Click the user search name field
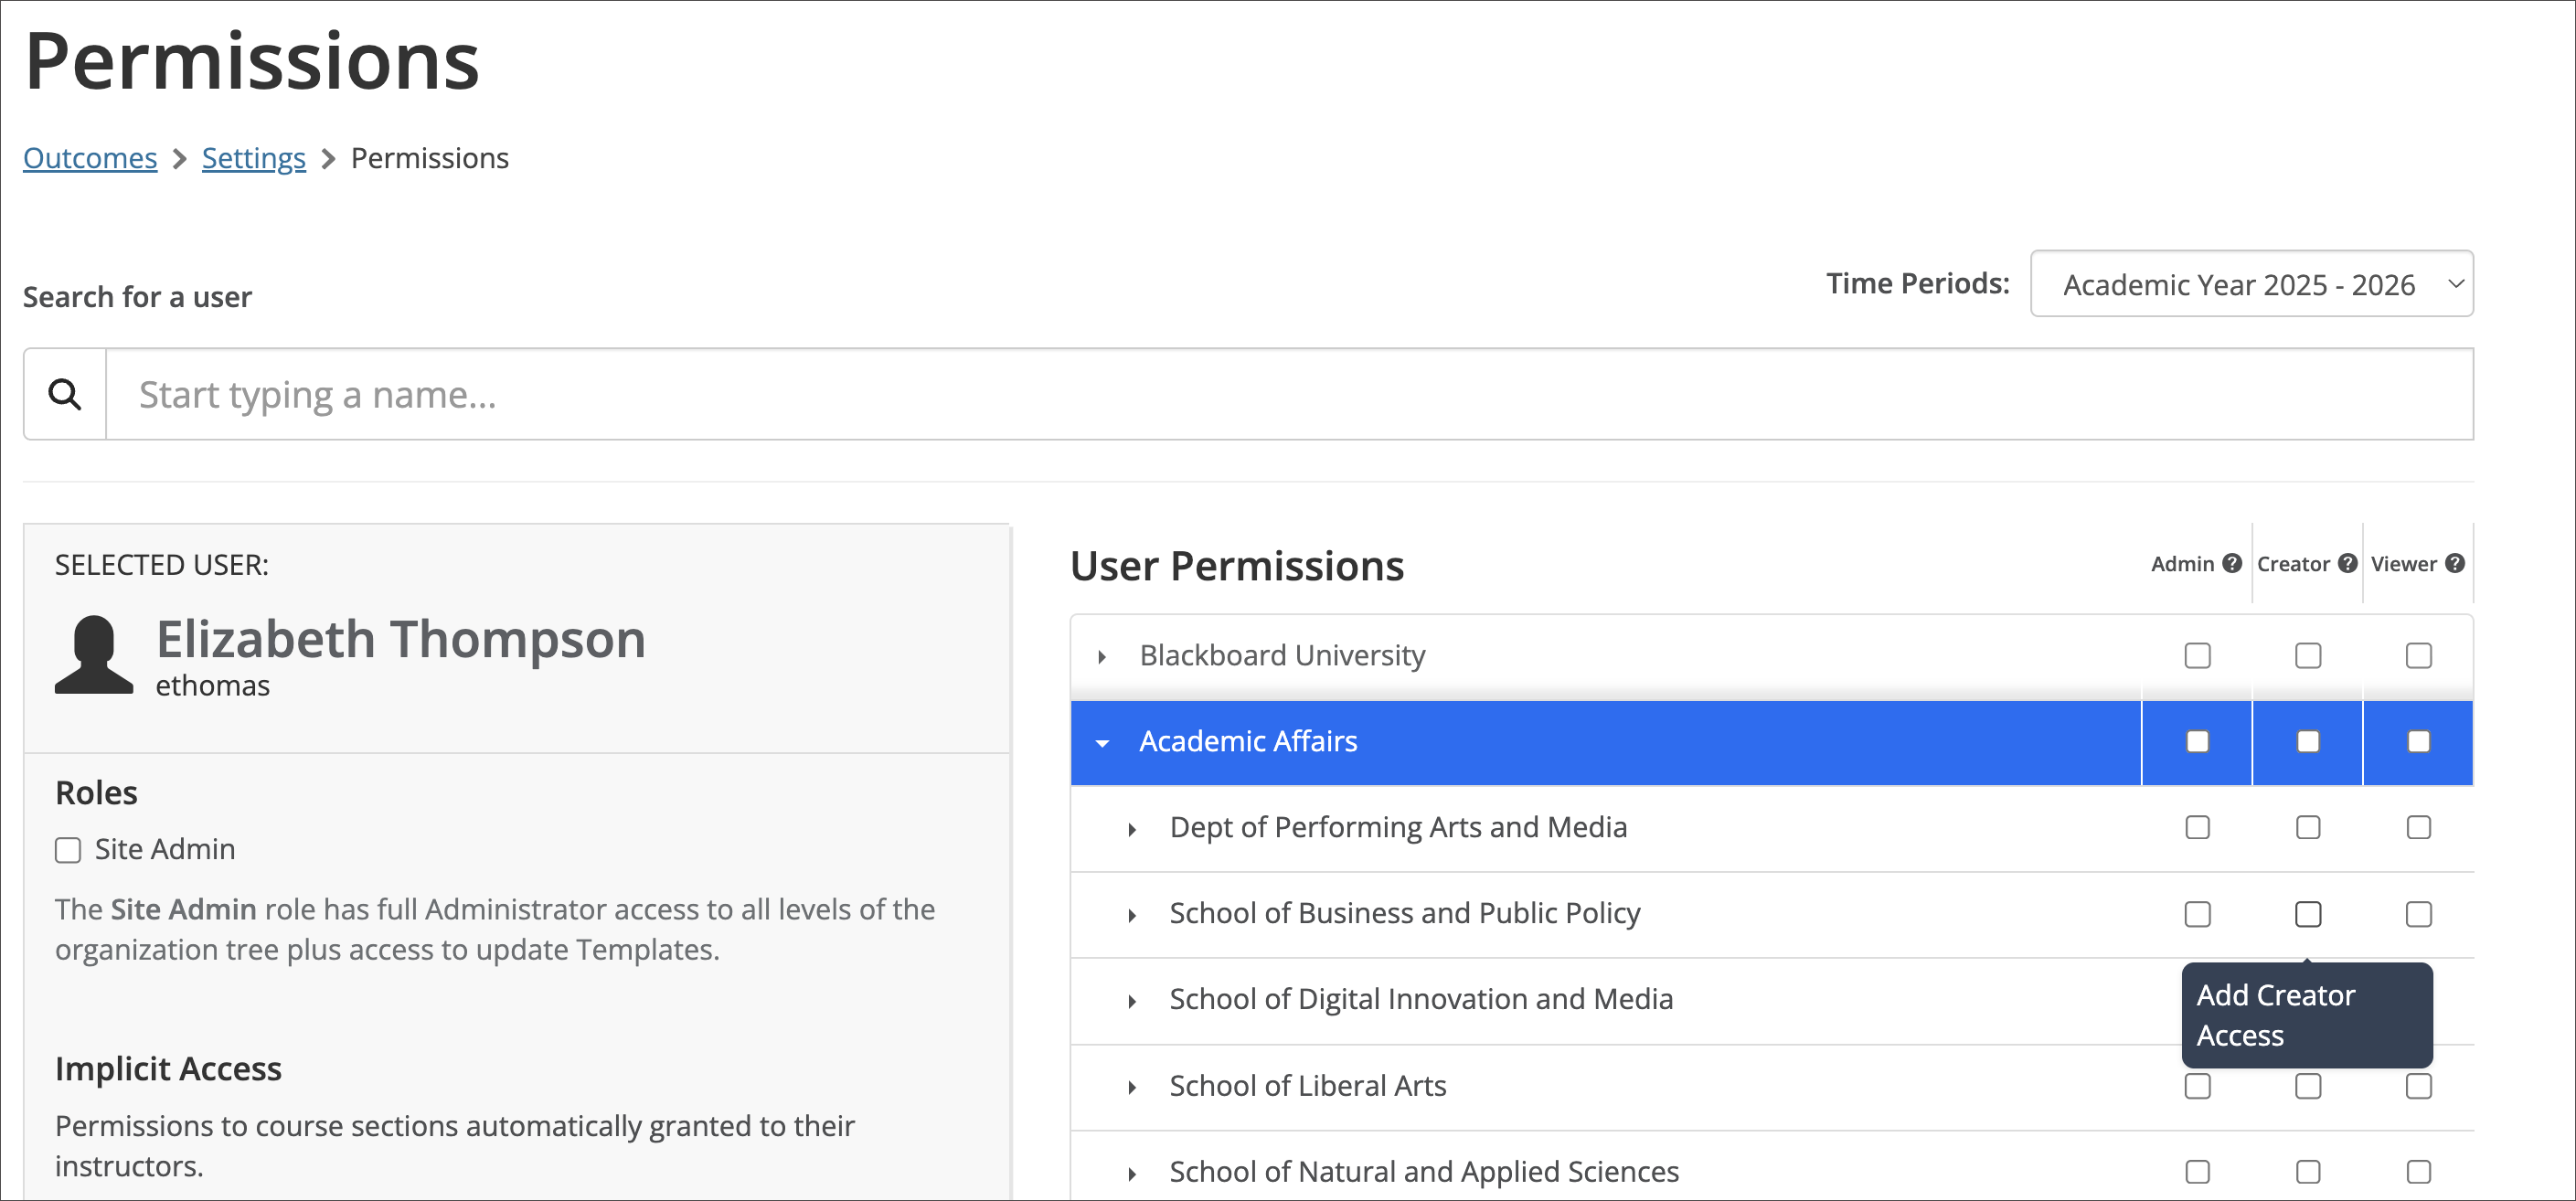This screenshot has width=2576, height=1201. (x=1290, y=394)
